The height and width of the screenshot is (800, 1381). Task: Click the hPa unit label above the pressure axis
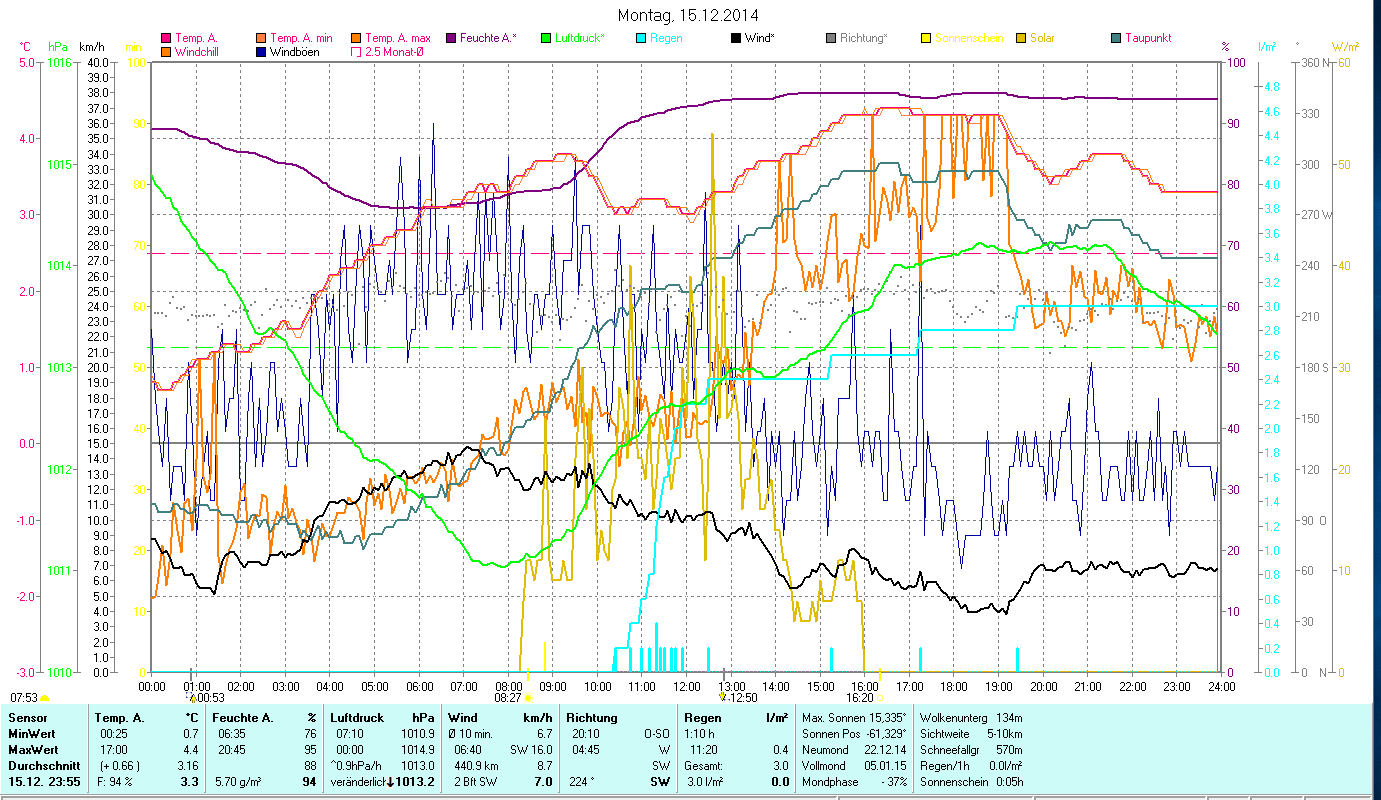tap(58, 47)
